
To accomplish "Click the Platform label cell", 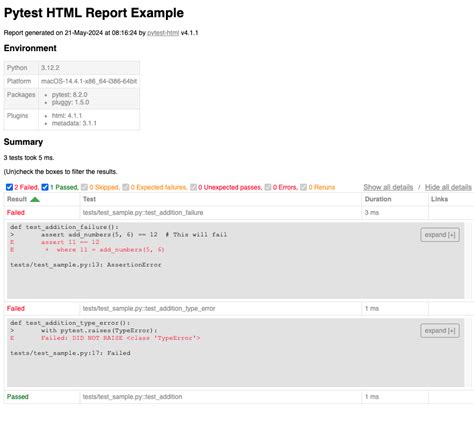I will [21, 81].
